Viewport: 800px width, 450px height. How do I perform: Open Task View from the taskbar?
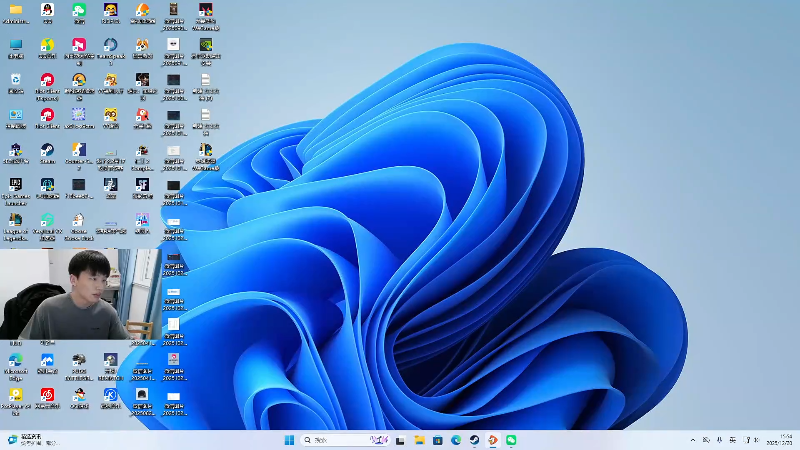click(400, 440)
